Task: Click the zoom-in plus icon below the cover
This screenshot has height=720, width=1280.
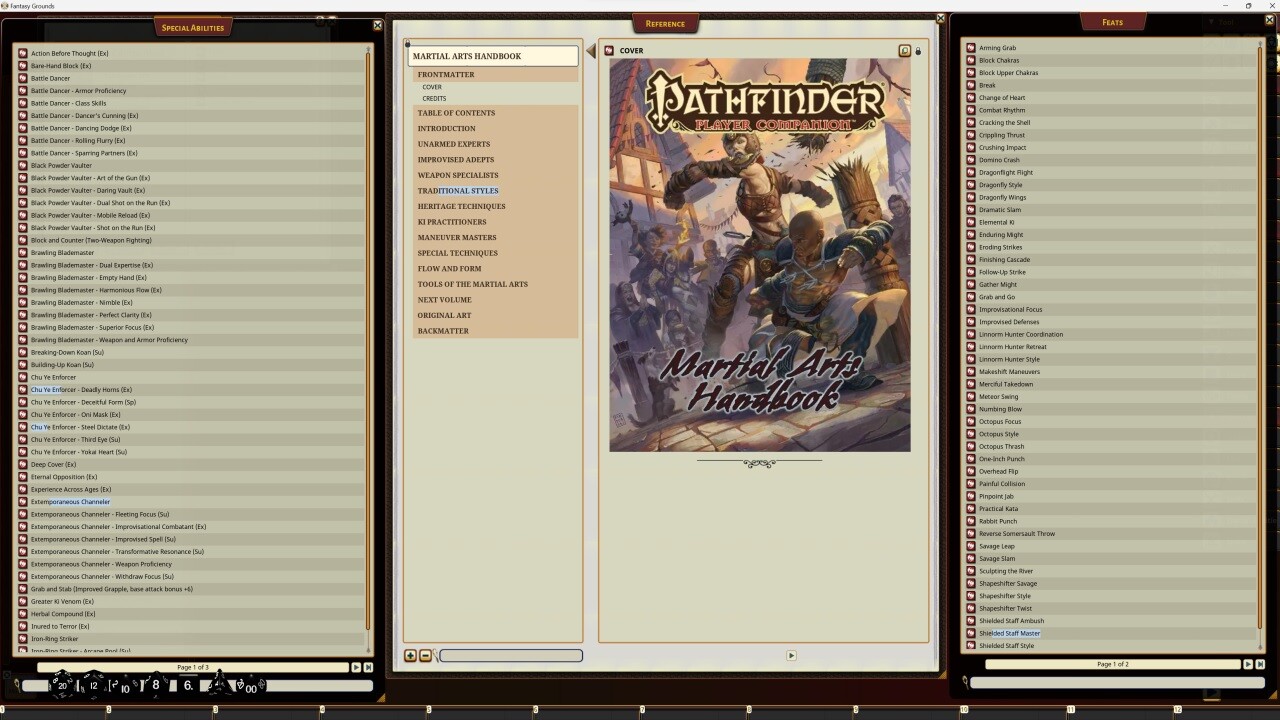Action: tap(410, 655)
